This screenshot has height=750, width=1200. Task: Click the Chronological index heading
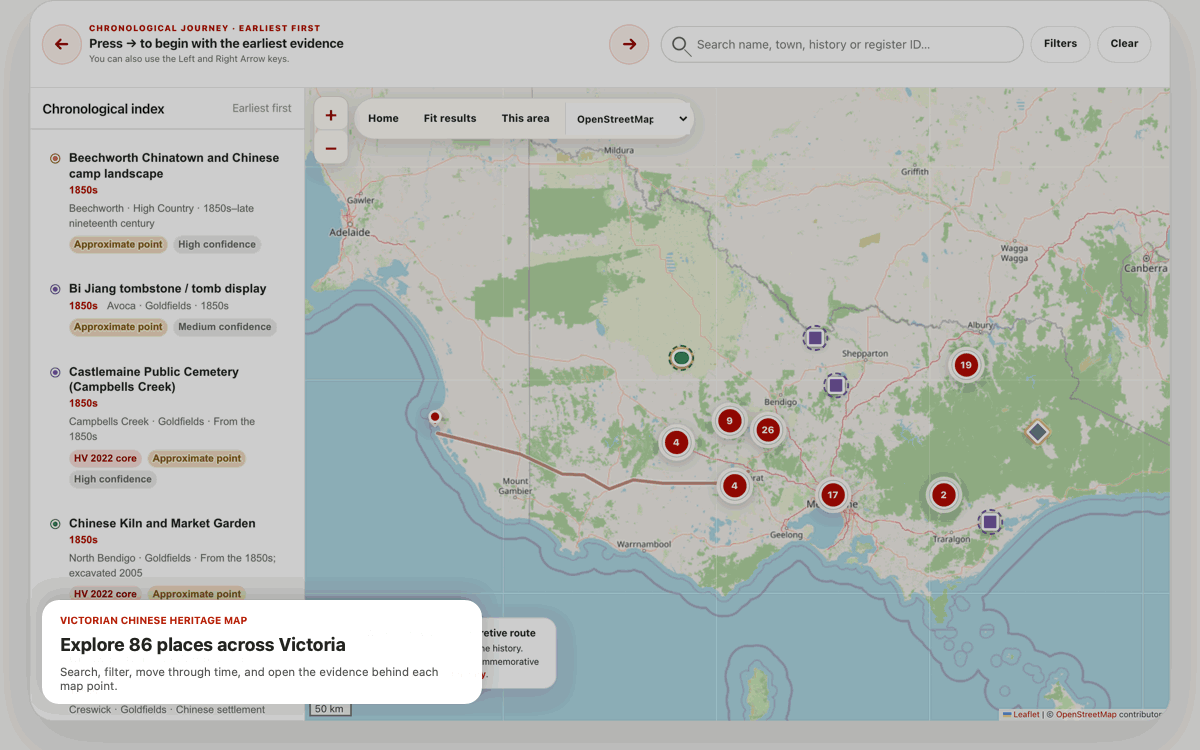(x=103, y=109)
